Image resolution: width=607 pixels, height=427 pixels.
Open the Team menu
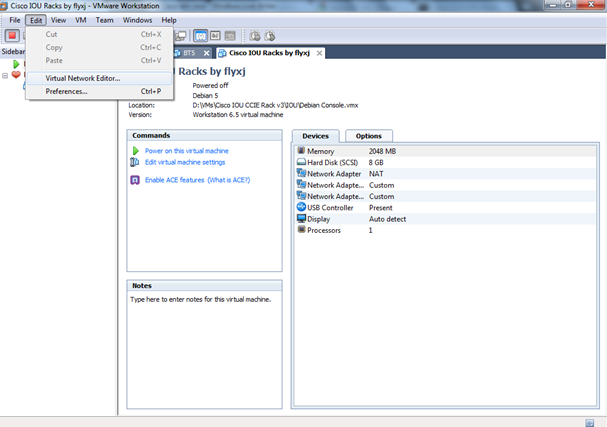coord(105,20)
